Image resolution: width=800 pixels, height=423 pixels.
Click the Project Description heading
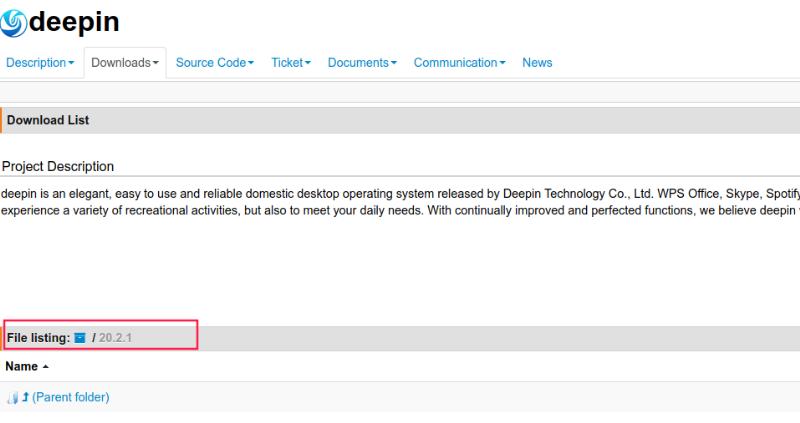click(58, 166)
